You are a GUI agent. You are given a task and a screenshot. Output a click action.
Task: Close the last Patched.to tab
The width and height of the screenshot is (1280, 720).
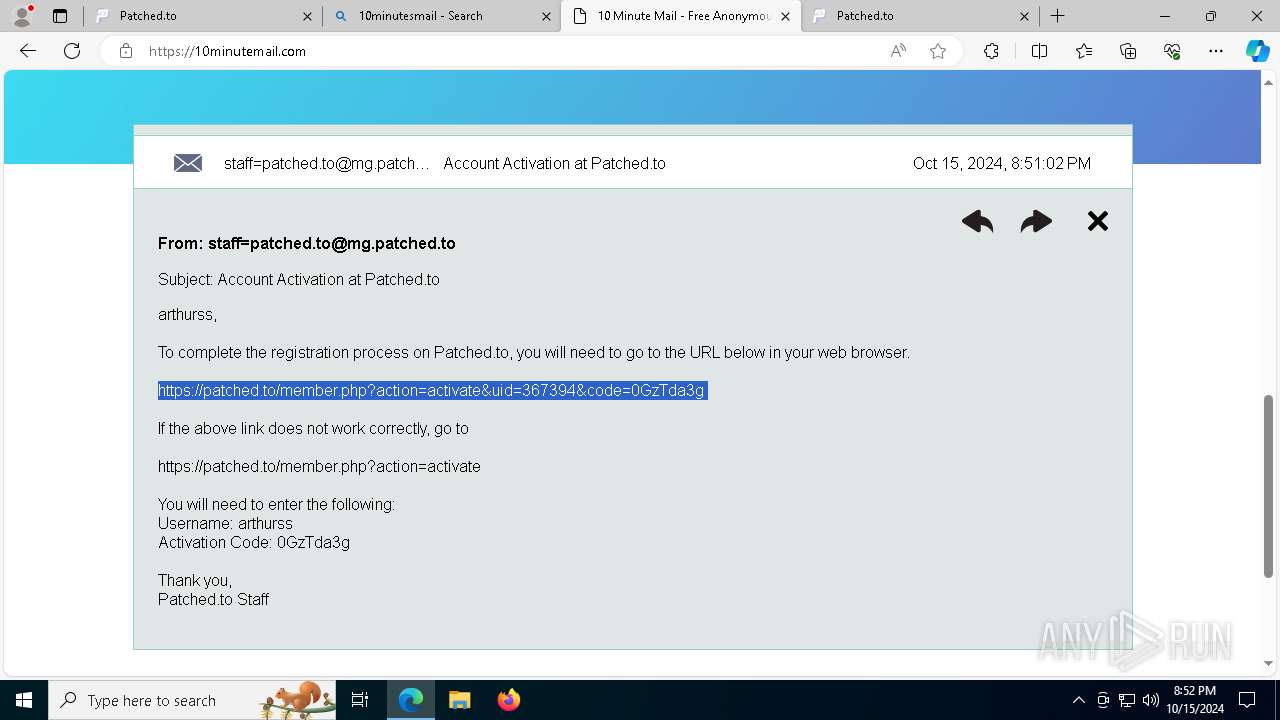point(1024,16)
